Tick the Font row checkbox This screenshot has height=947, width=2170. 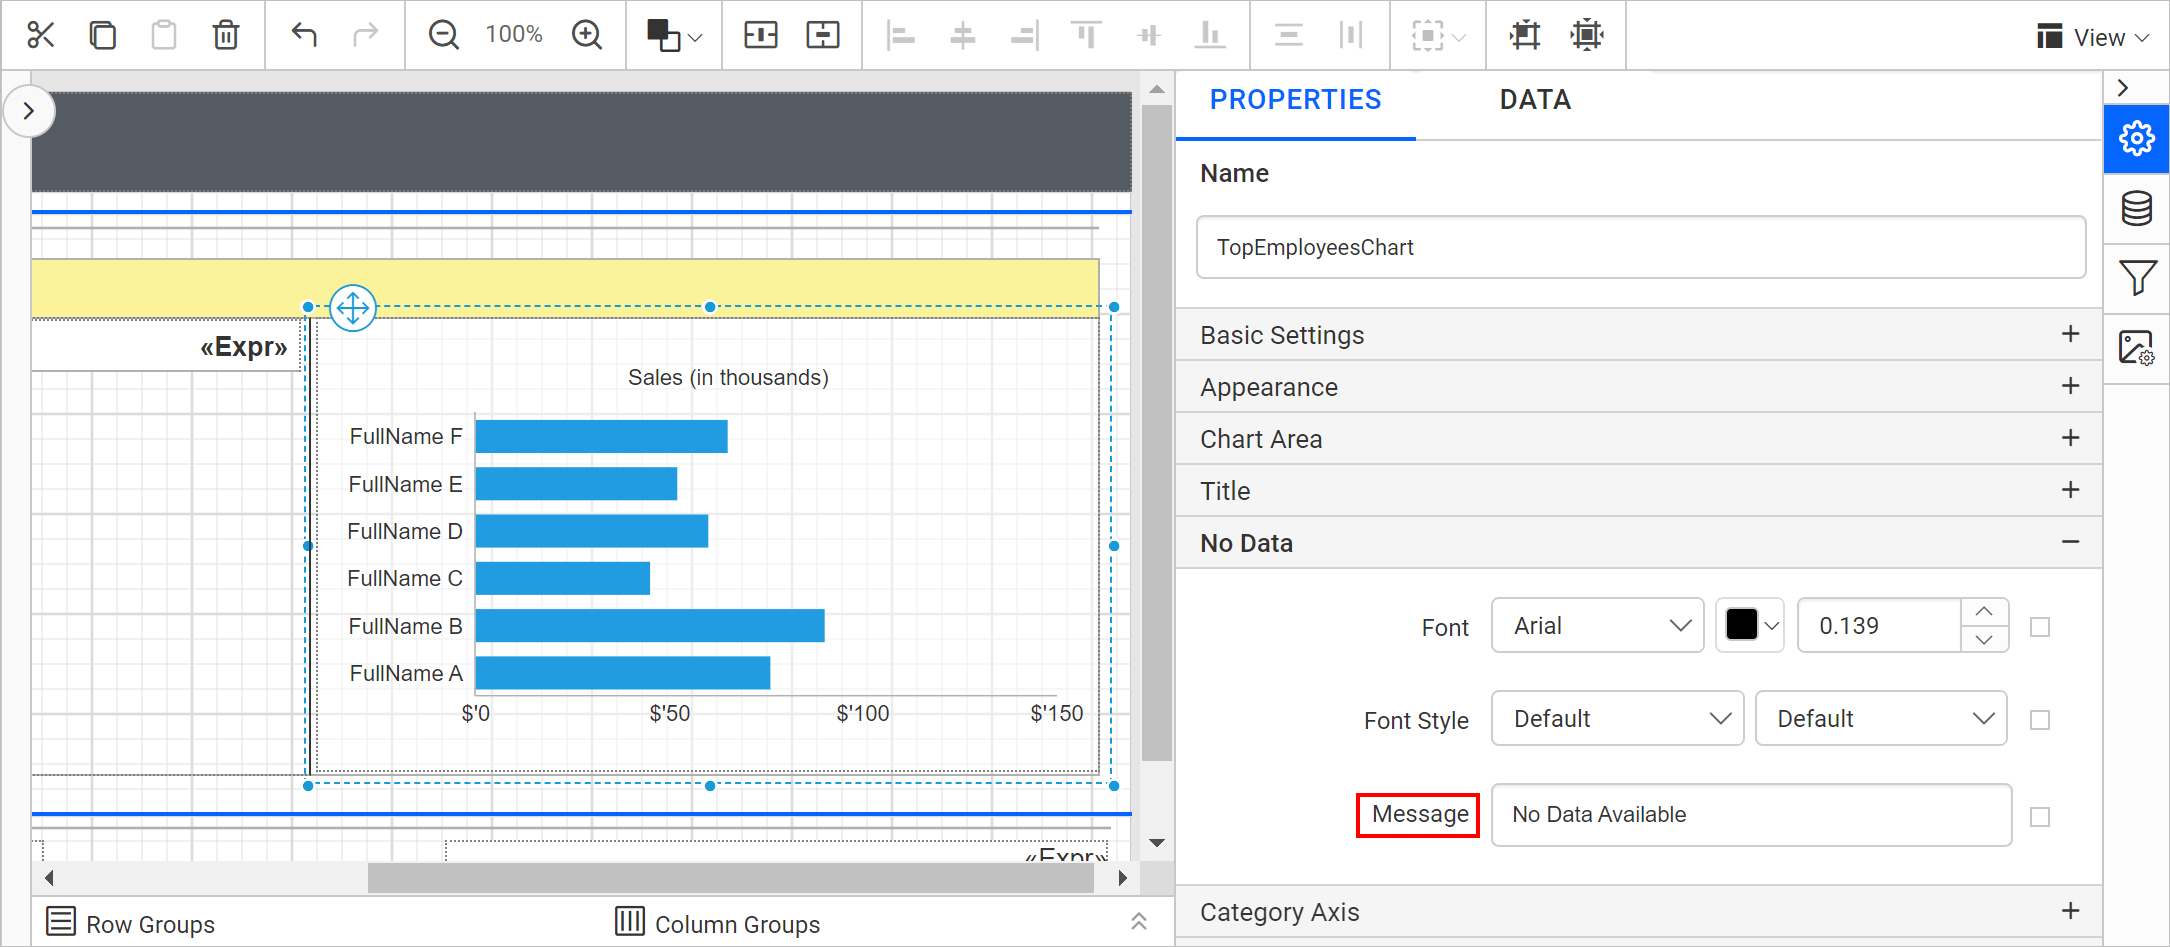[x=2040, y=627]
